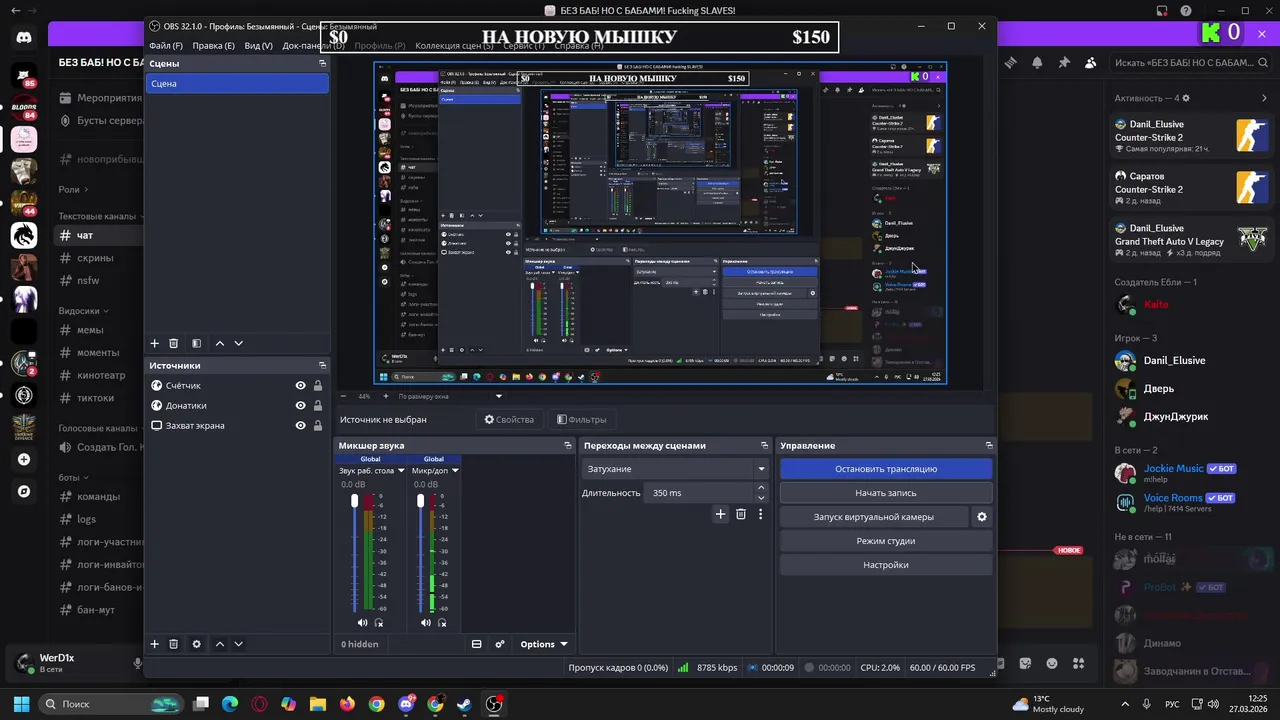This screenshot has height=720, width=1280.
Task: Move the scene down with the Сцены down arrow
Action: click(238, 343)
